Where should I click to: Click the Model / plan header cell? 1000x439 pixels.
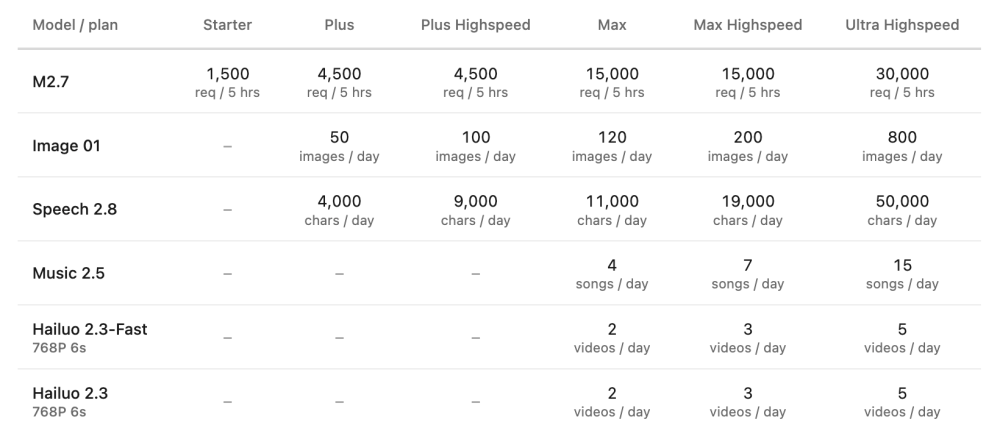click(74, 25)
